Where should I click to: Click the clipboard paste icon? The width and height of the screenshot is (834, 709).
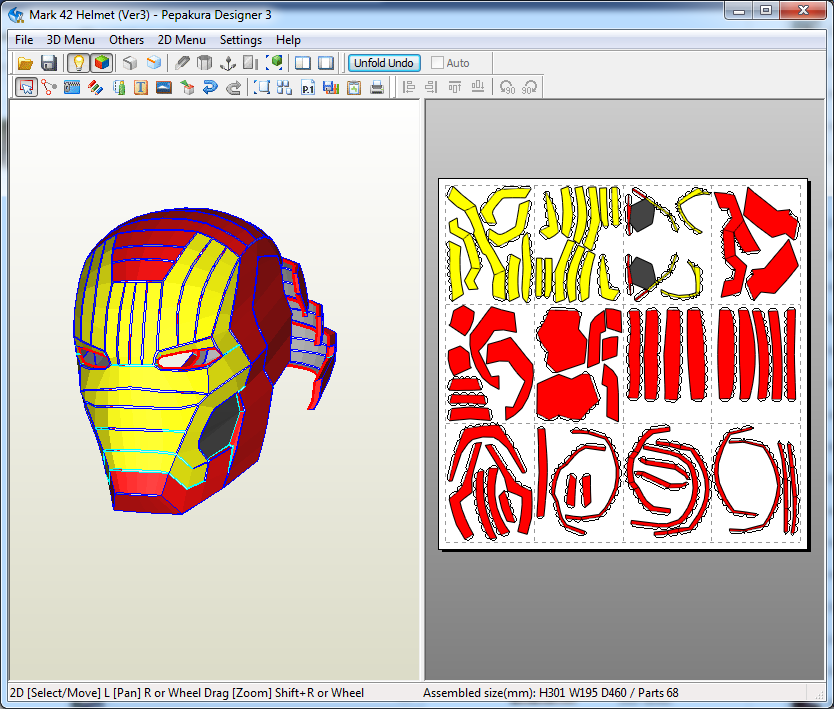[354, 87]
